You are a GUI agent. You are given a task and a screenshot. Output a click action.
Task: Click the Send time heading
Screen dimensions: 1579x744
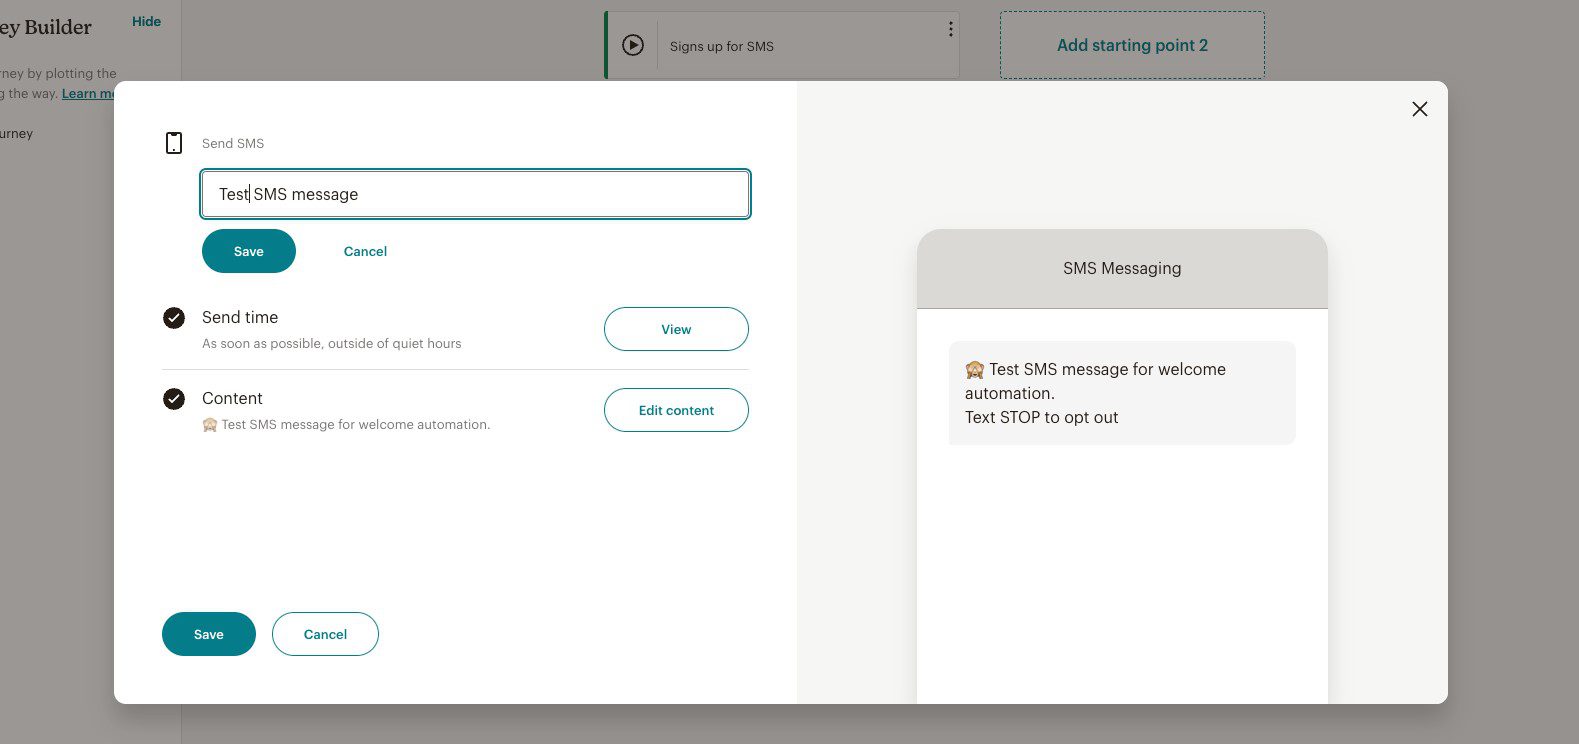(x=240, y=317)
